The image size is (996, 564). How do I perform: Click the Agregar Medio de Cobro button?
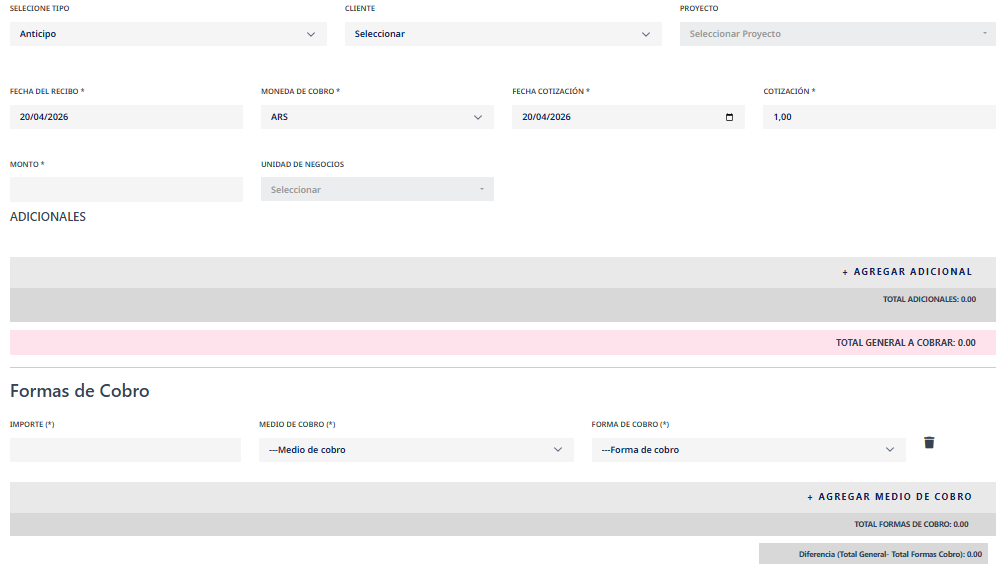coord(889,497)
